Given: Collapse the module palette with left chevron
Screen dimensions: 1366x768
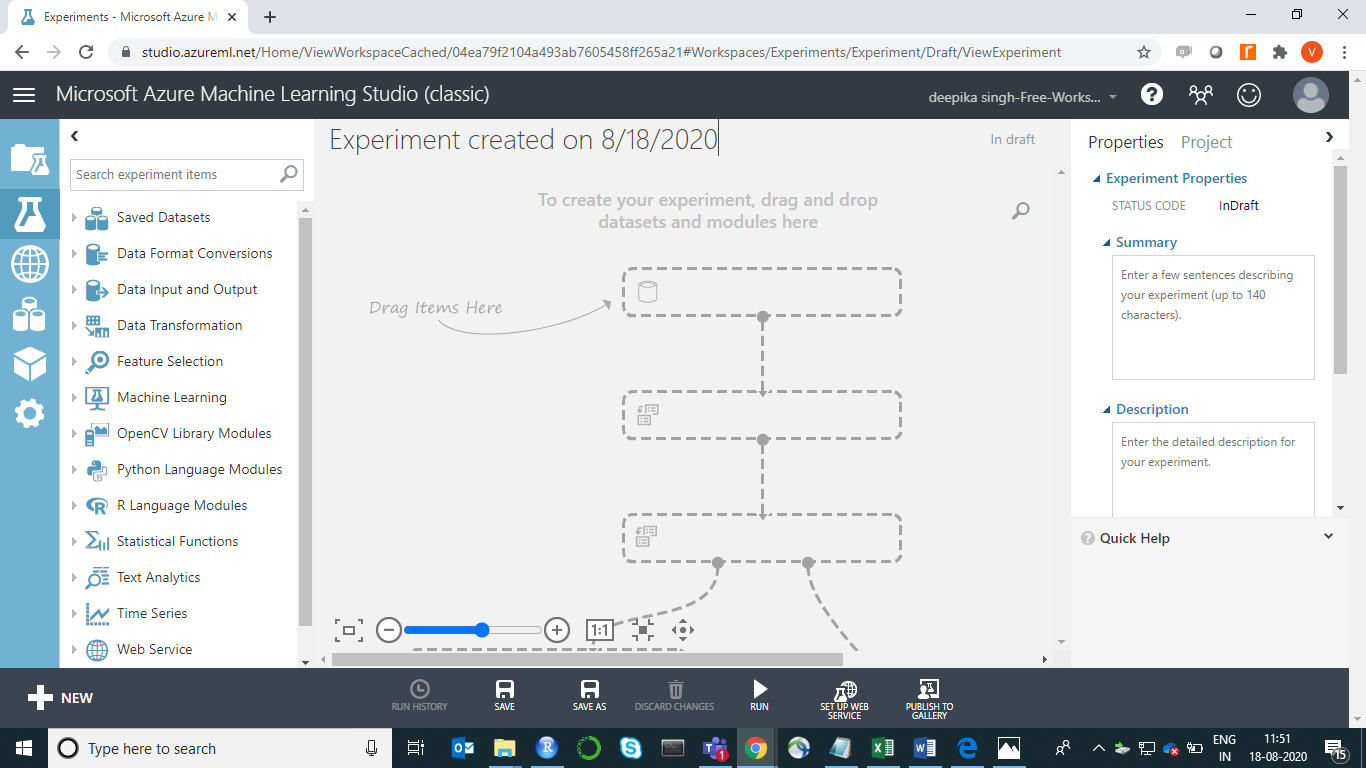Looking at the screenshot, I should click(75, 137).
